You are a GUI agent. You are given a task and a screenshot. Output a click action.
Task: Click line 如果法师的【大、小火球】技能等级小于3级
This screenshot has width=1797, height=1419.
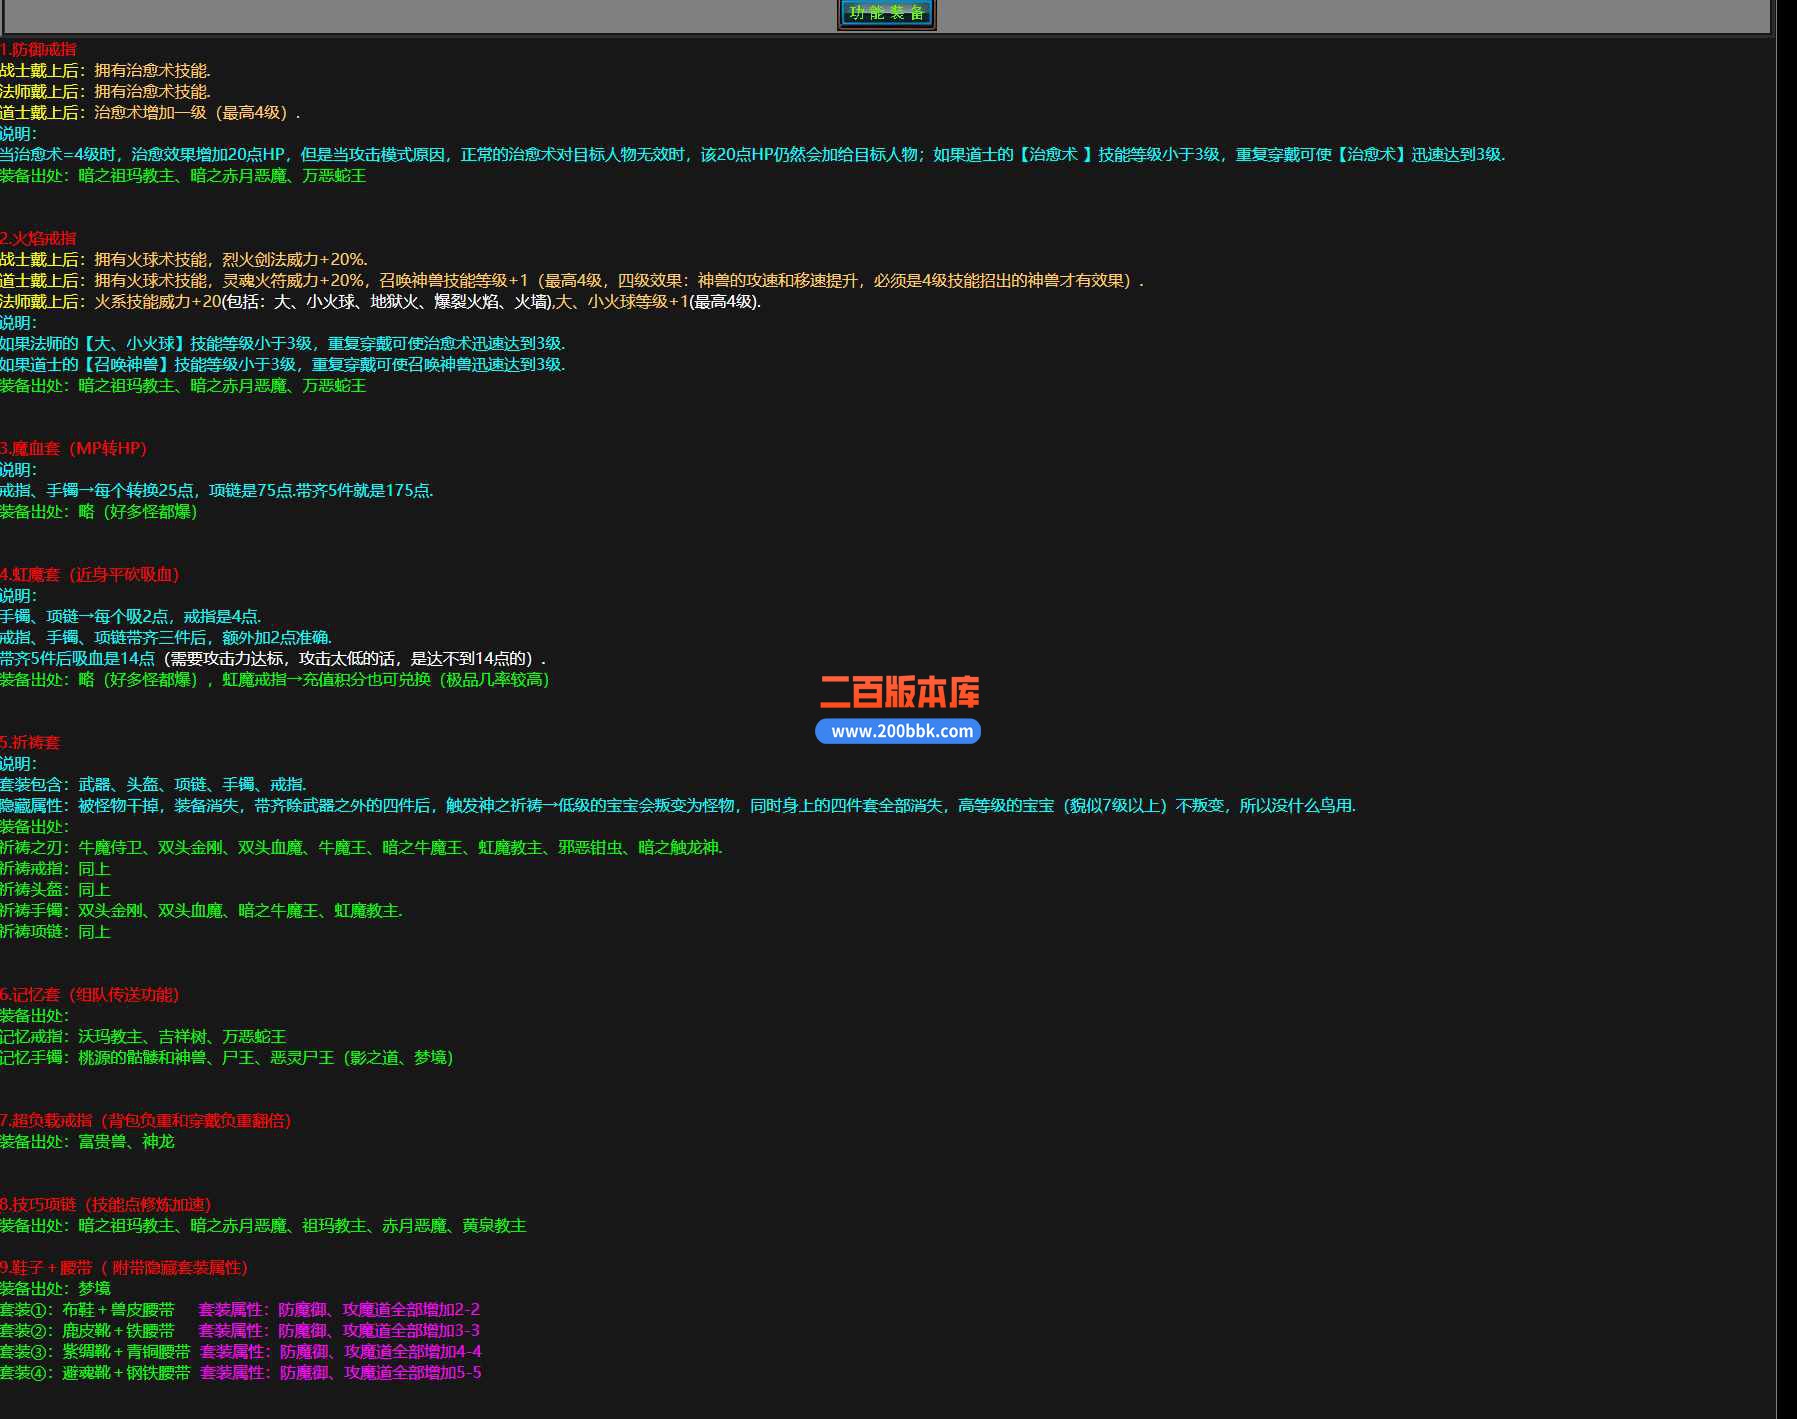[283, 343]
